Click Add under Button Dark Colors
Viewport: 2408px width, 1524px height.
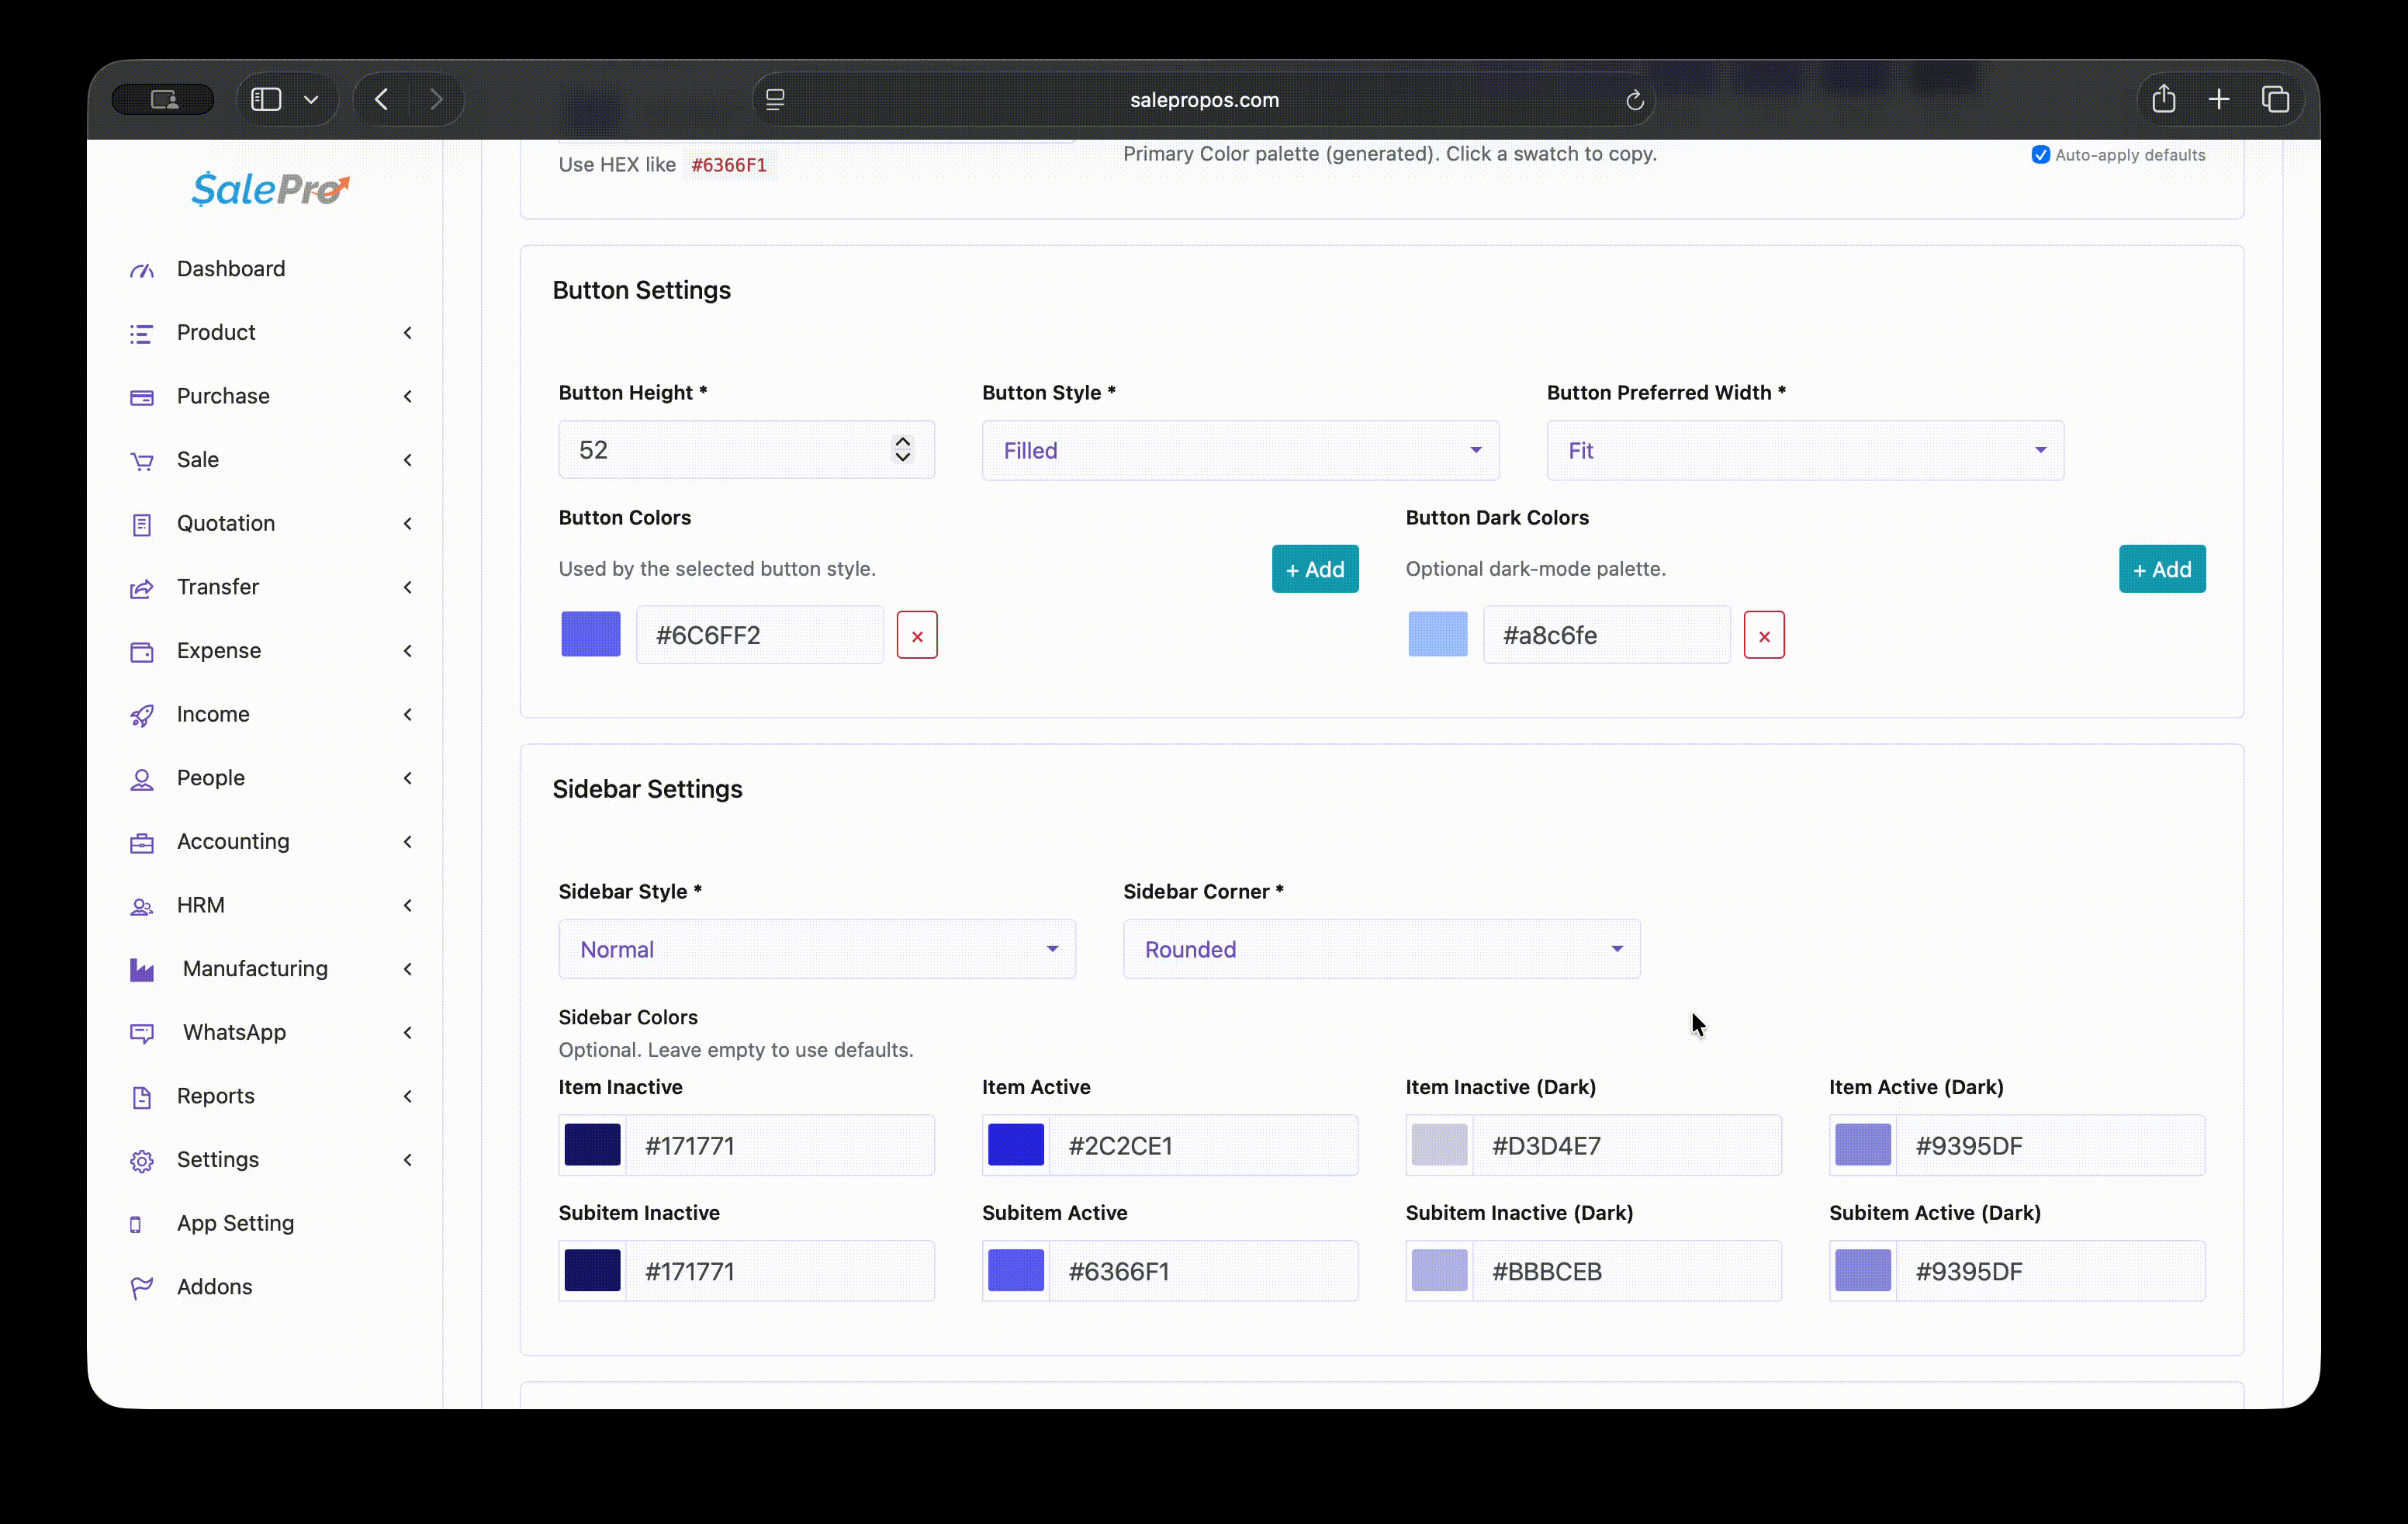tap(2161, 569)
